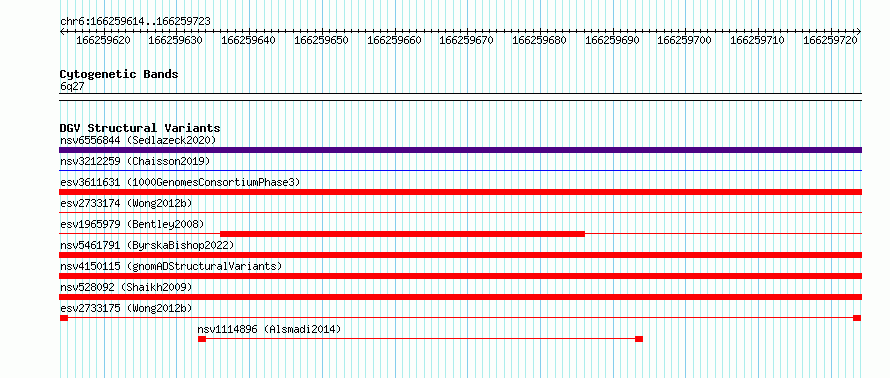Click the red nsv5461791 variant bar
This screenshot has height=378, width=890.
[x=460, y=255]
